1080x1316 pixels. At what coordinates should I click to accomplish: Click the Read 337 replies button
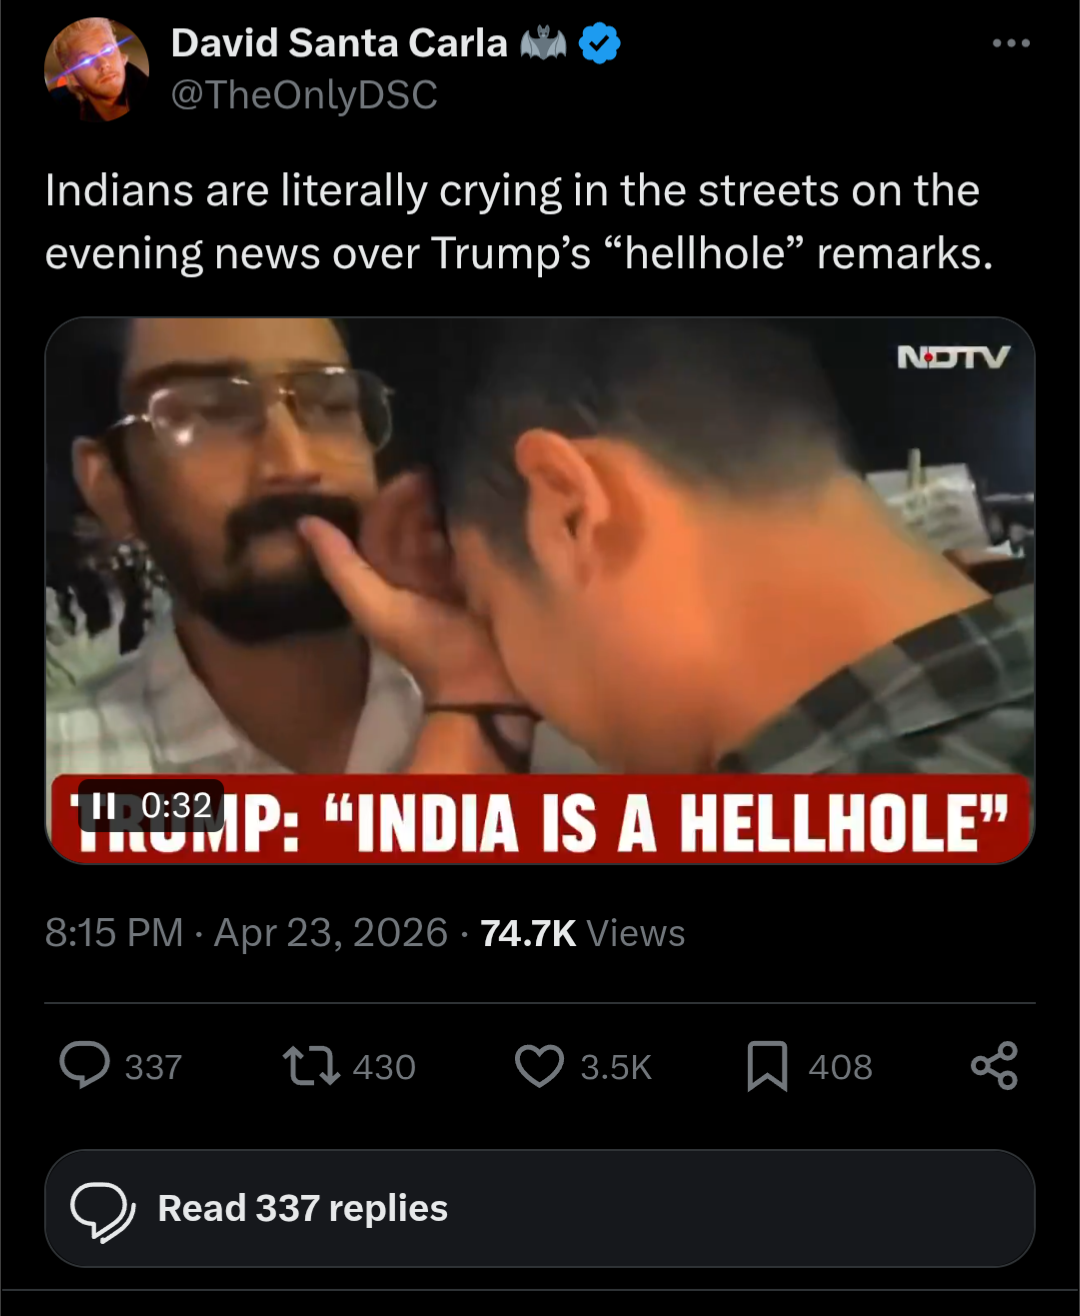coord(540,1208)
